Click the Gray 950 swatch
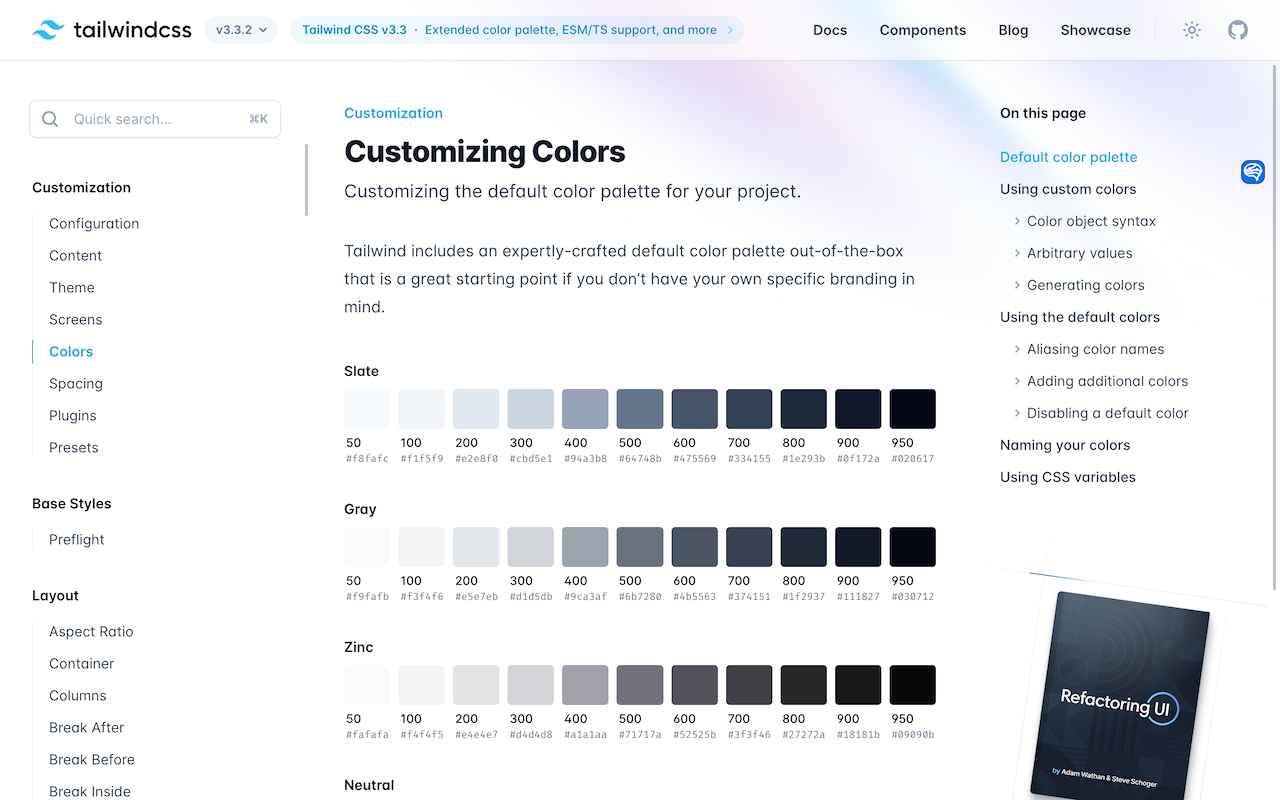The height and width of the screenshot is (800, 1280). tap(912, 547)
